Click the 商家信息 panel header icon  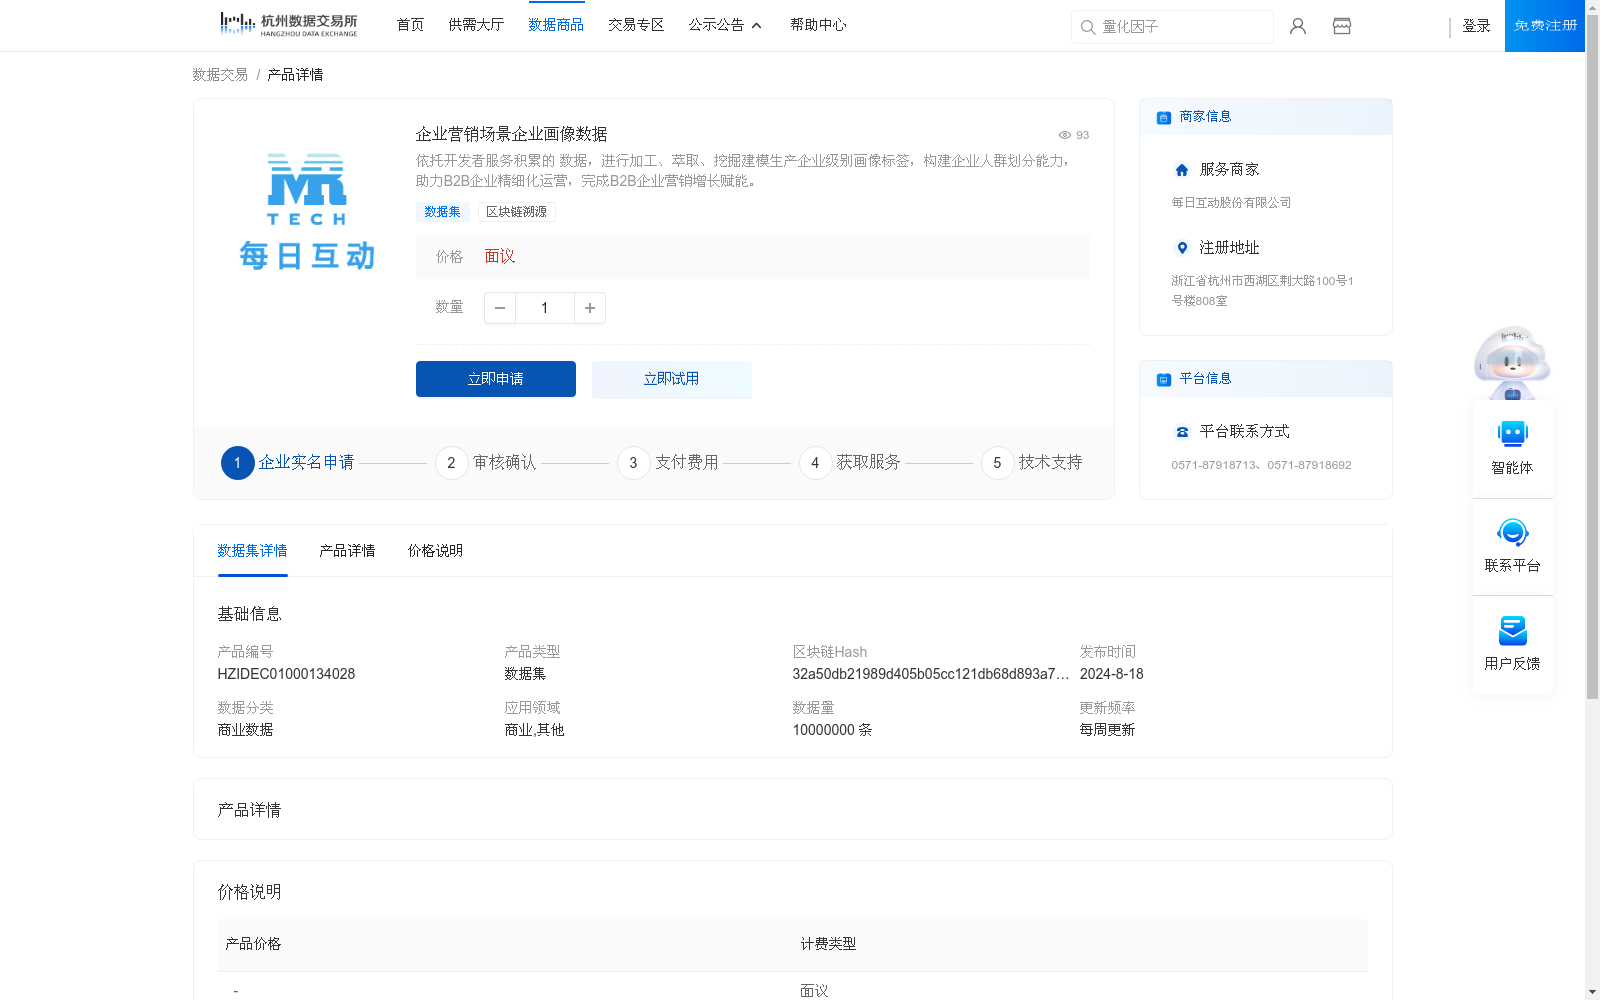click(1164, 117)
